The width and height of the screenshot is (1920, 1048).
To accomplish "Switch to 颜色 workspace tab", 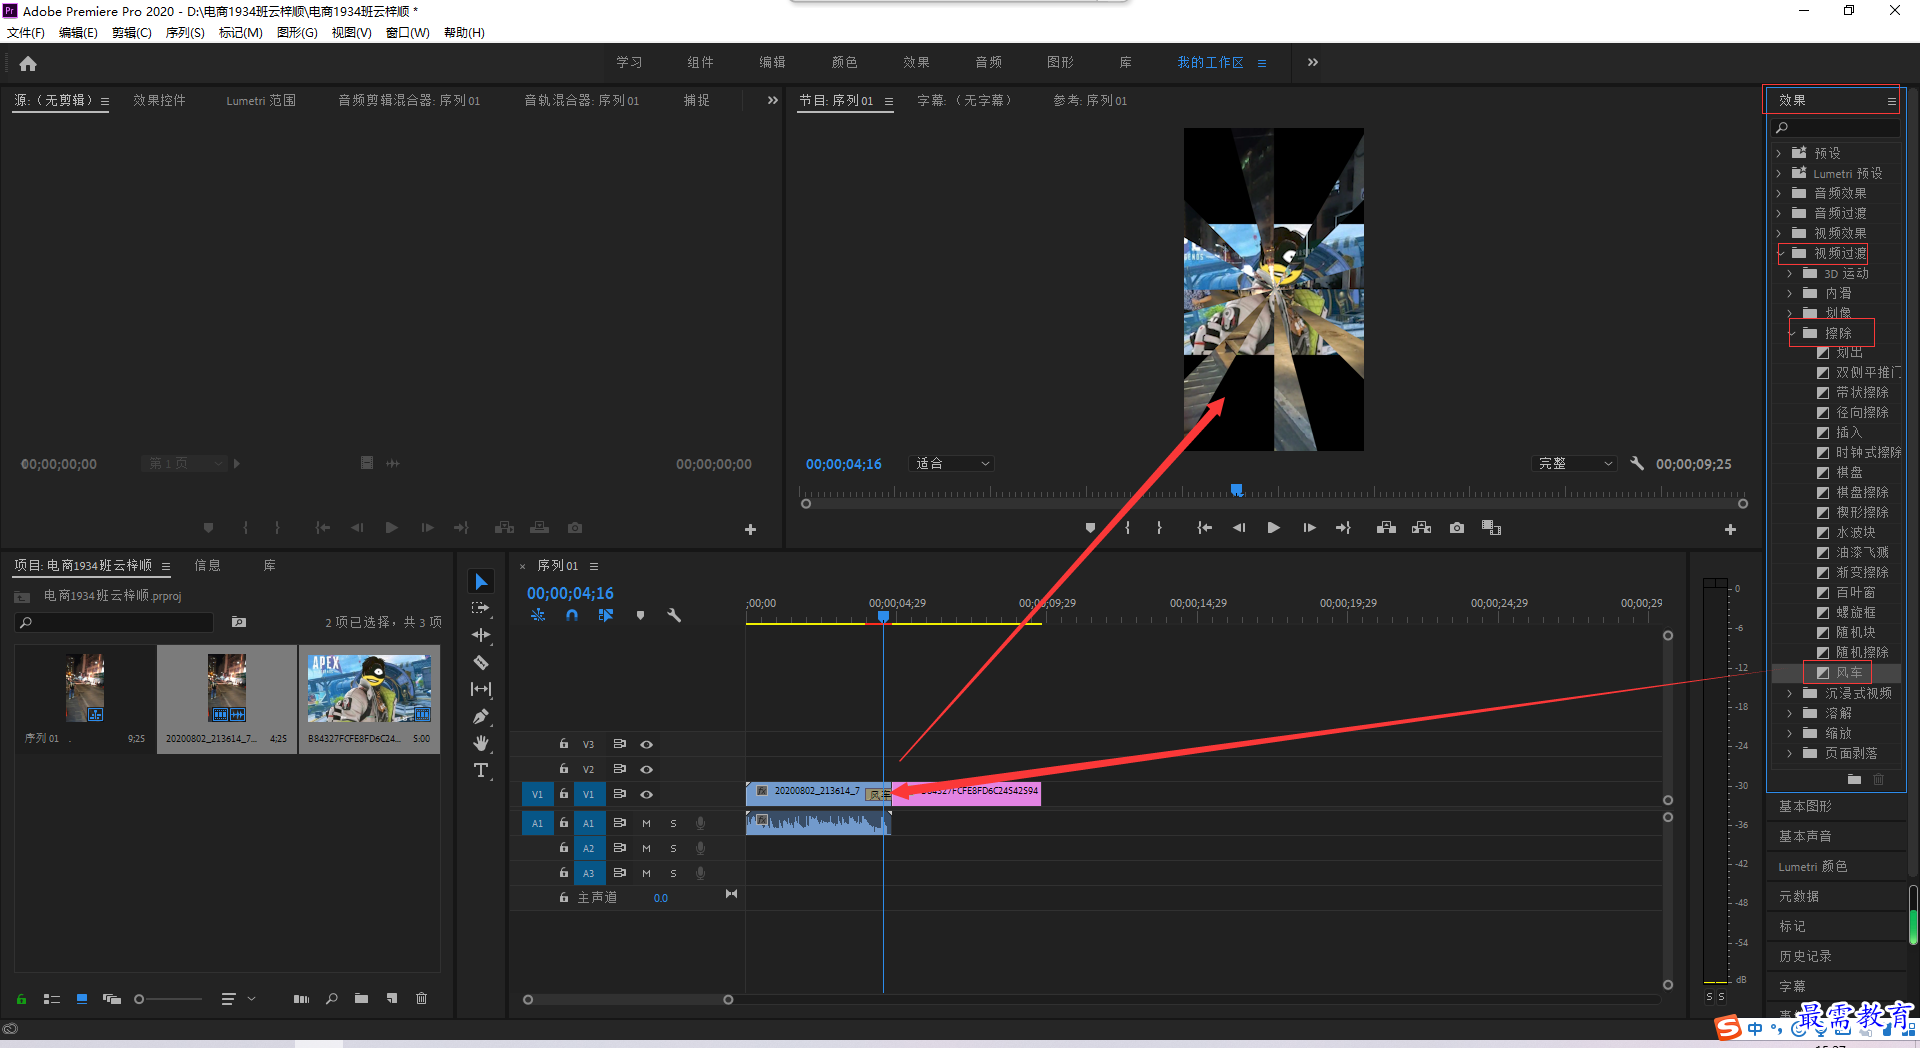I will [x=844, y=62].
